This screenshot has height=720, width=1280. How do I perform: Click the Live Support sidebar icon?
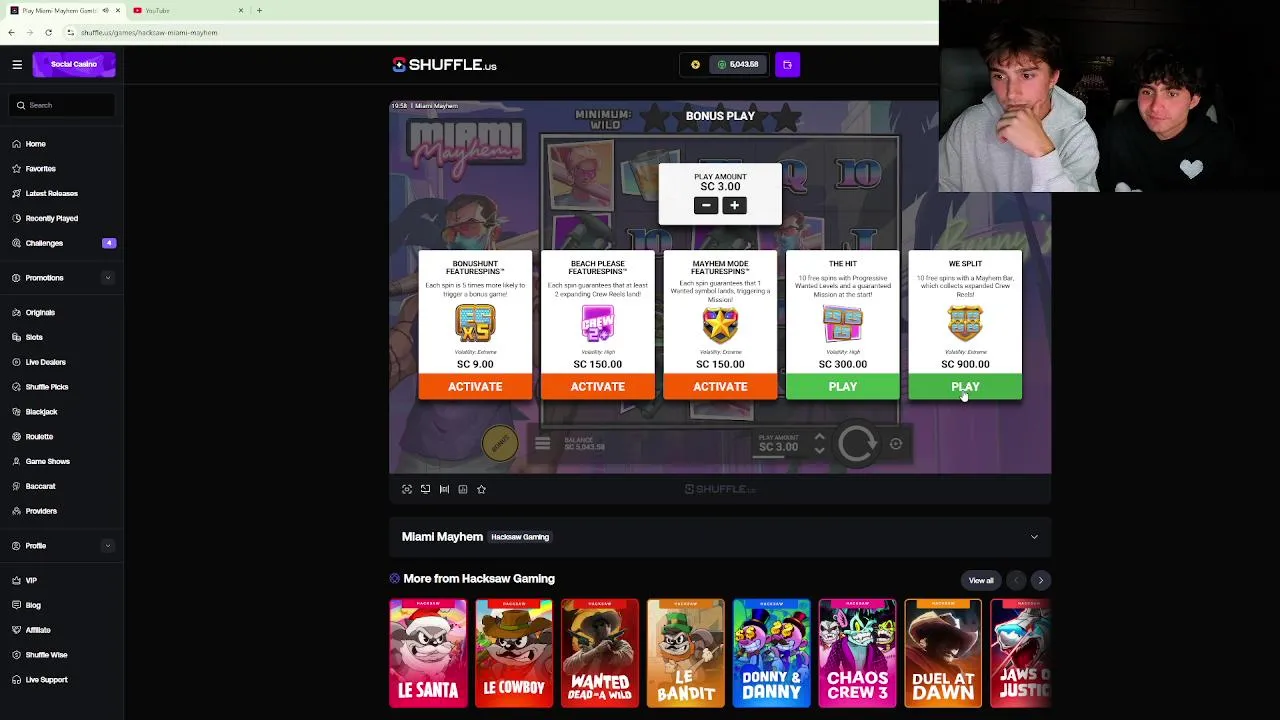pyautogui.click(x=17, y=680)
